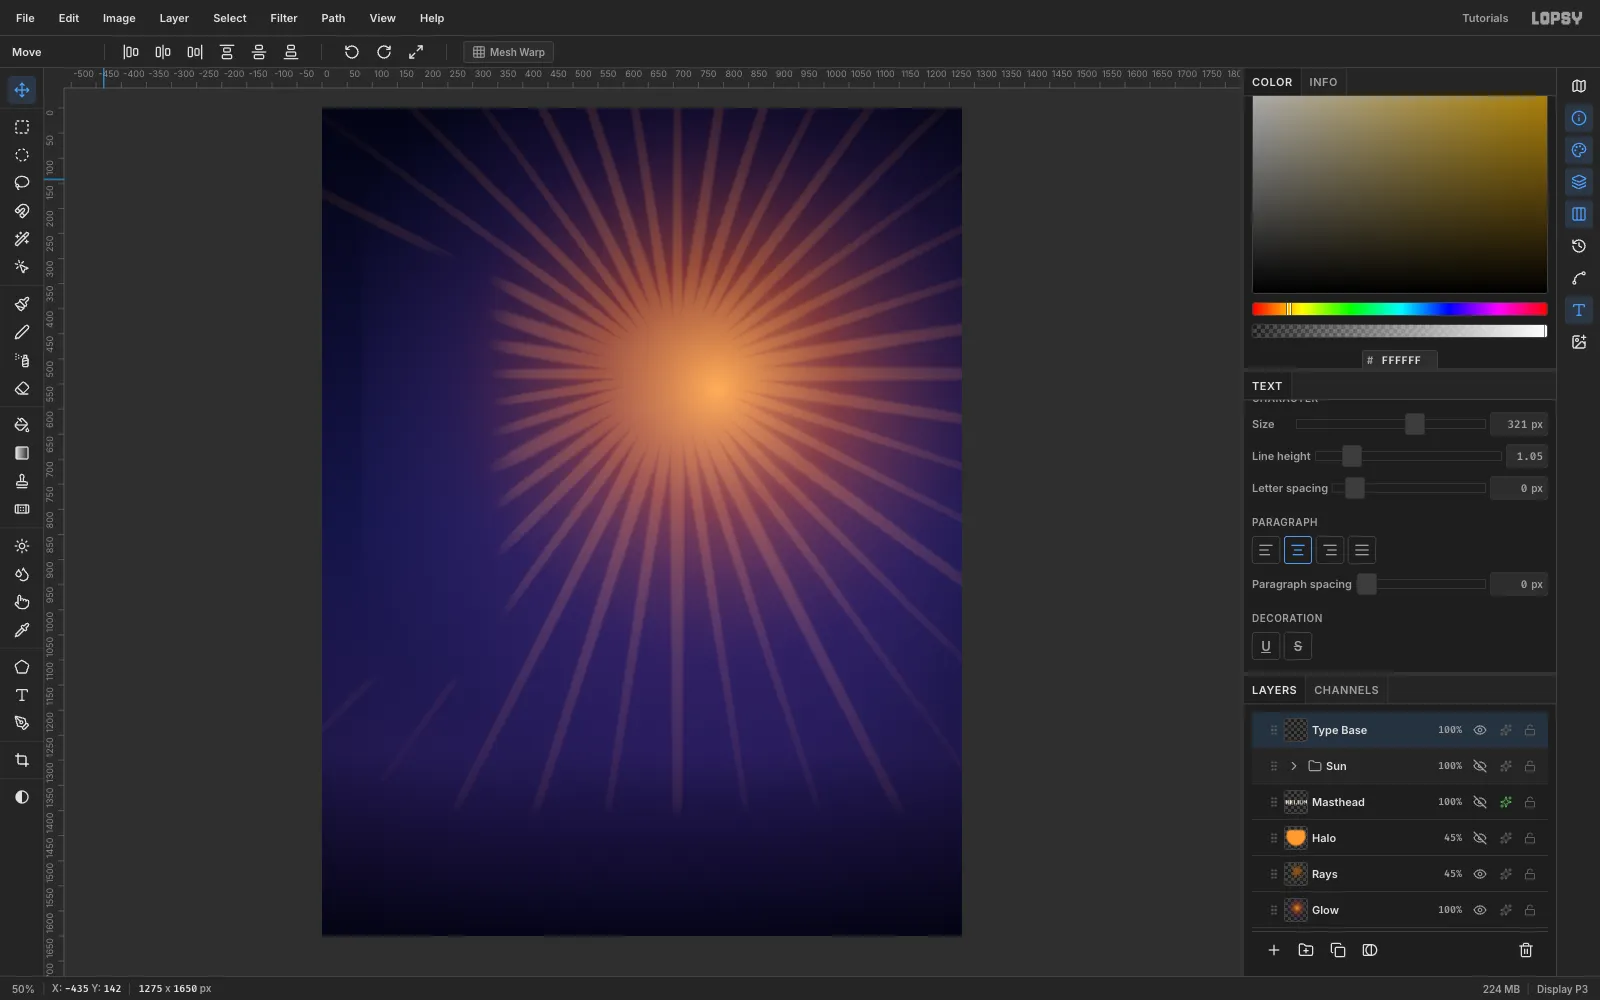Select the Pencil tool
Image resolution: width=1600 pixels, height=1000 pixels.
click(x=22, y=332)
